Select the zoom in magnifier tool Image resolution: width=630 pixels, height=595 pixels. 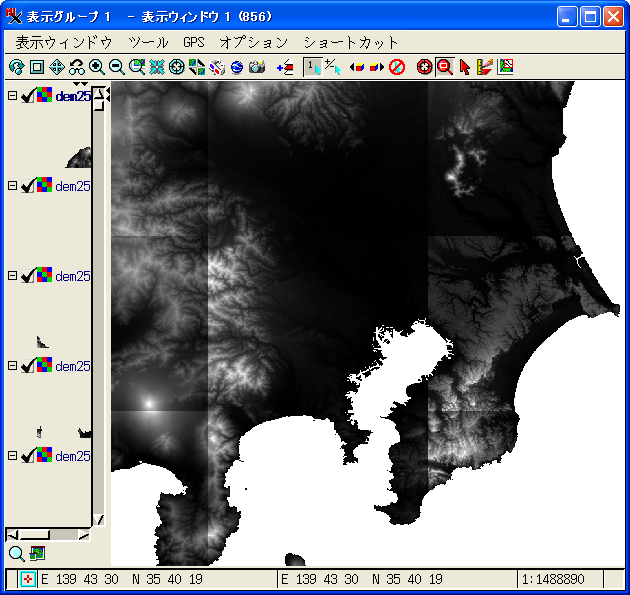pos(97,67)
